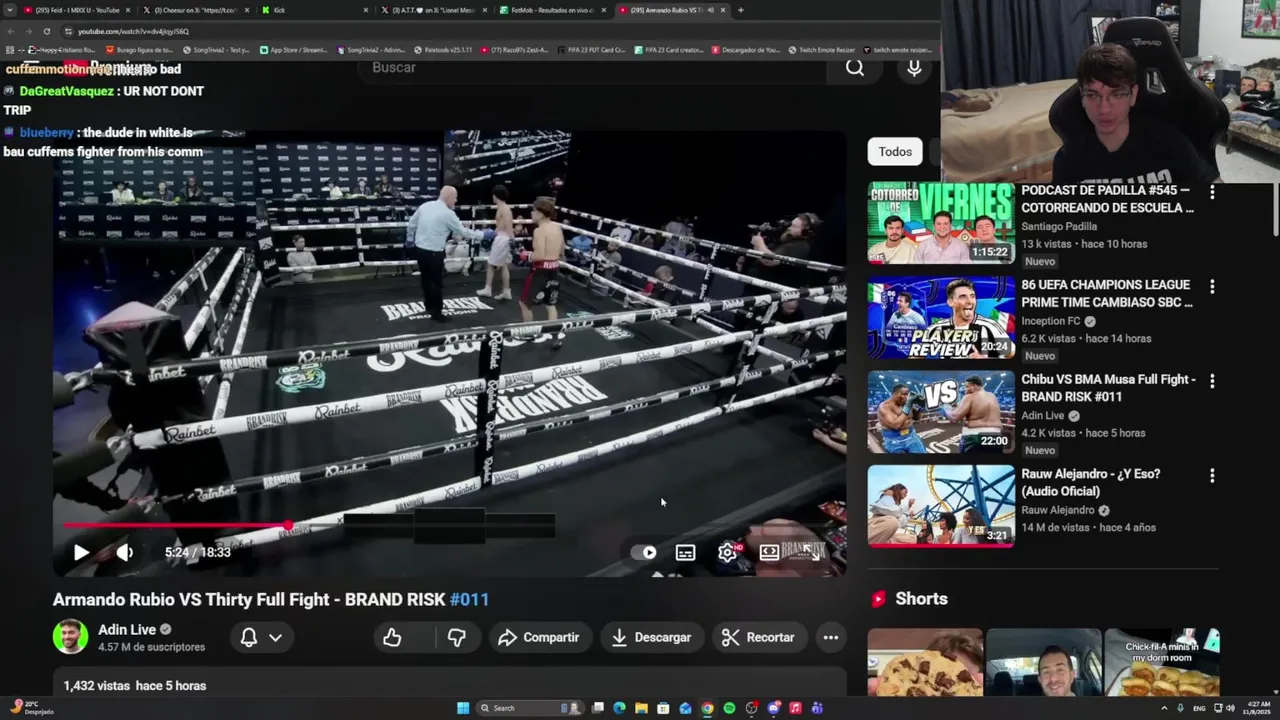Open options for Rauw Alejandro video
This screenshot has height=720, width=1280.
(x=1212, y=476)
